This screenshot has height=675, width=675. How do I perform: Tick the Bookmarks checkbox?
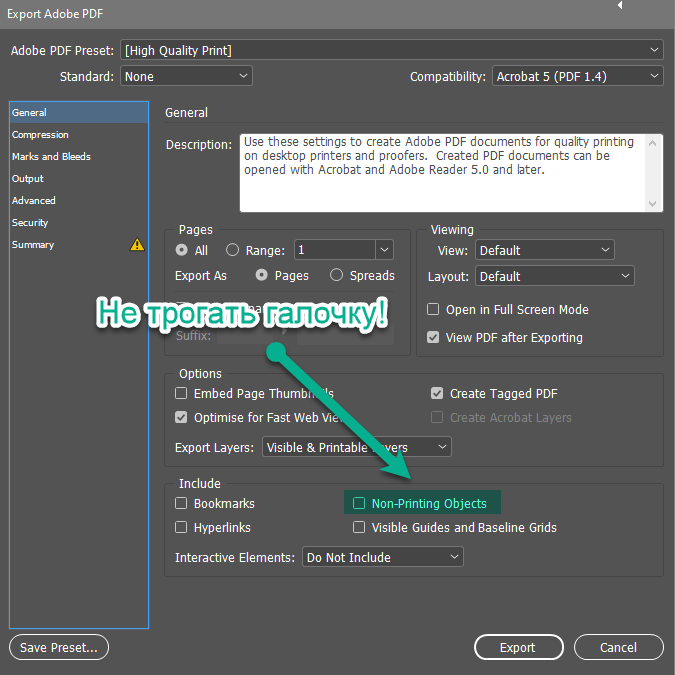(181, 503)
